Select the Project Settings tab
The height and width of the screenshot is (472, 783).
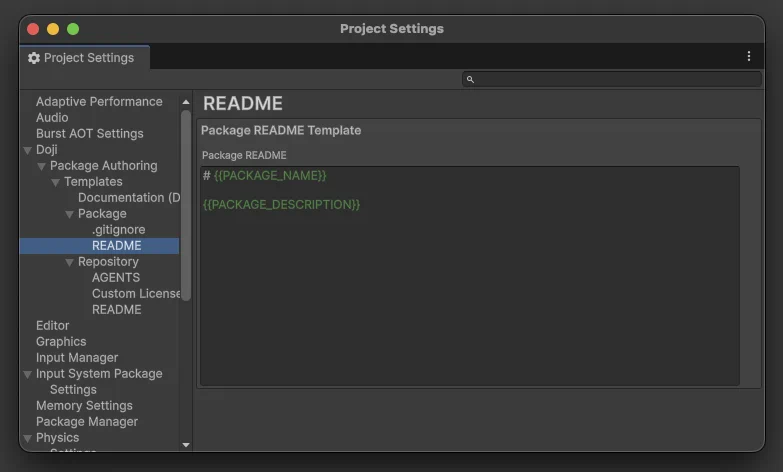pyautogui.click(x=84, y=57)
